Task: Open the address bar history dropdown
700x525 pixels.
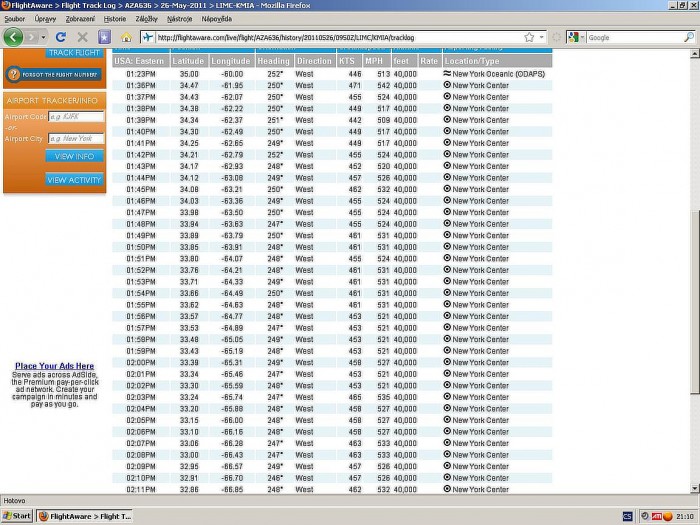Action: click(542, 38)
